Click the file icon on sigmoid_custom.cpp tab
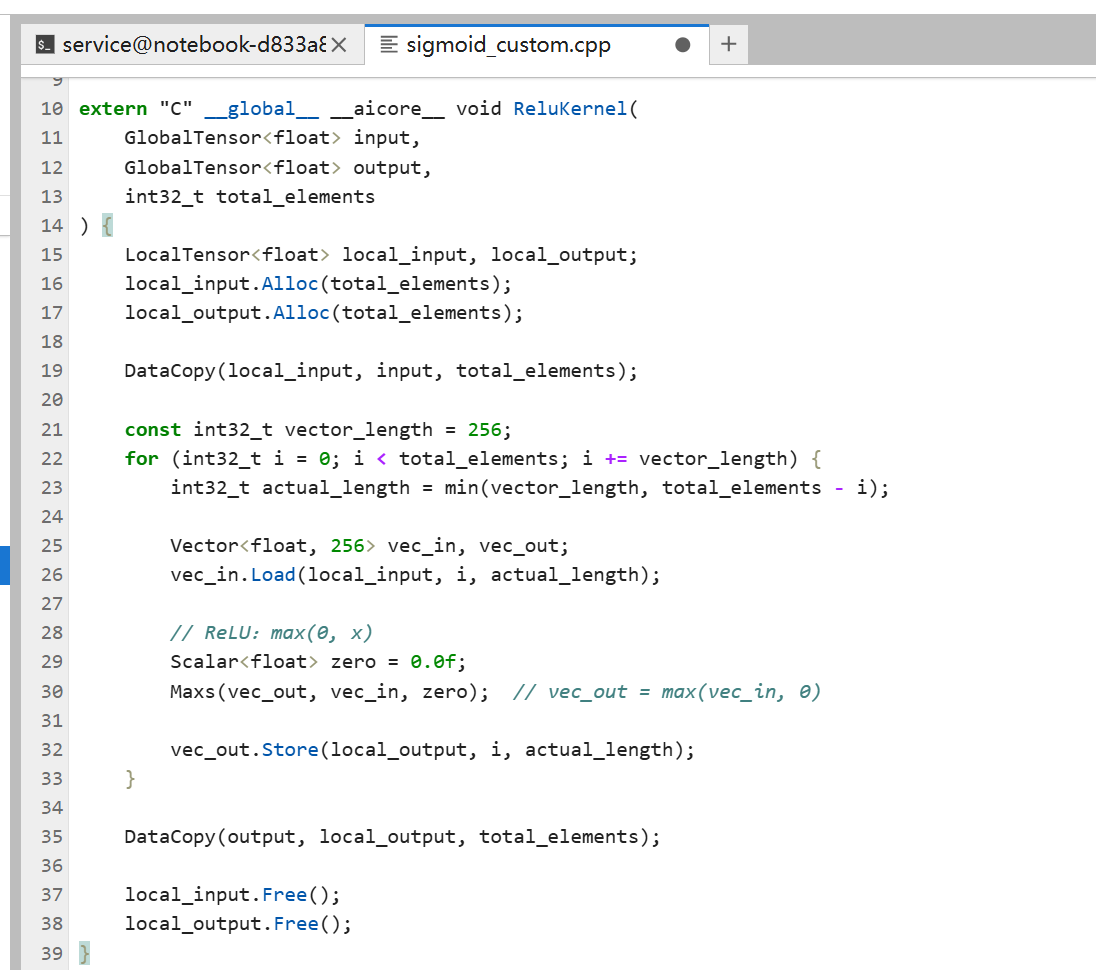The image size is (1096, 970). pyautogui.click(x=389, y=45)
